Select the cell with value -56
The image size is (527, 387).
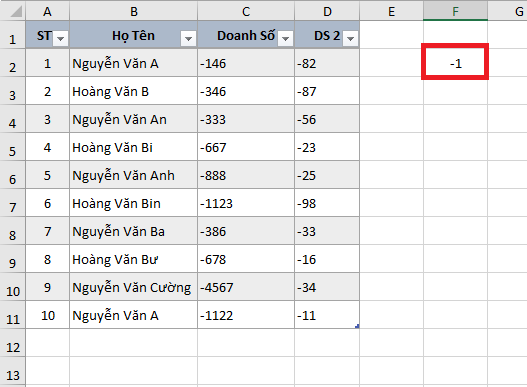pos(327,119)
